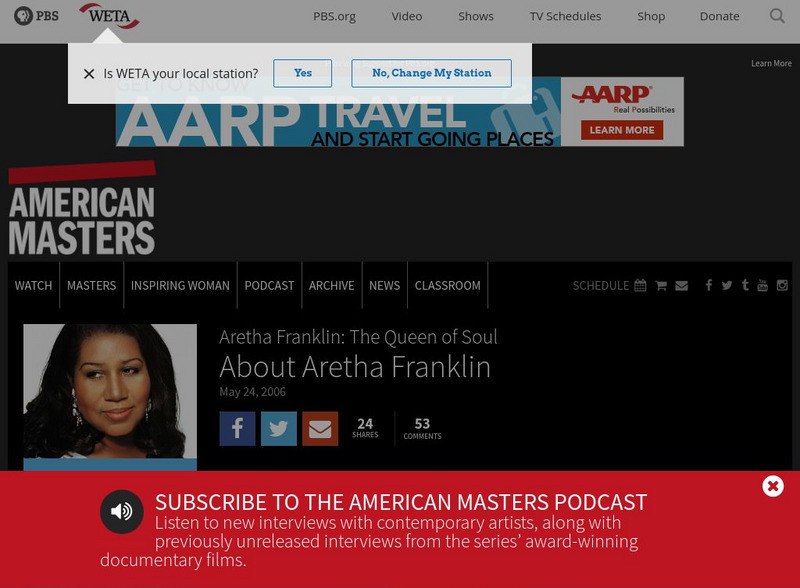Open PBS.org in the top navigation
This screenshot has width=800, height=588.
(x=334, y=16)
